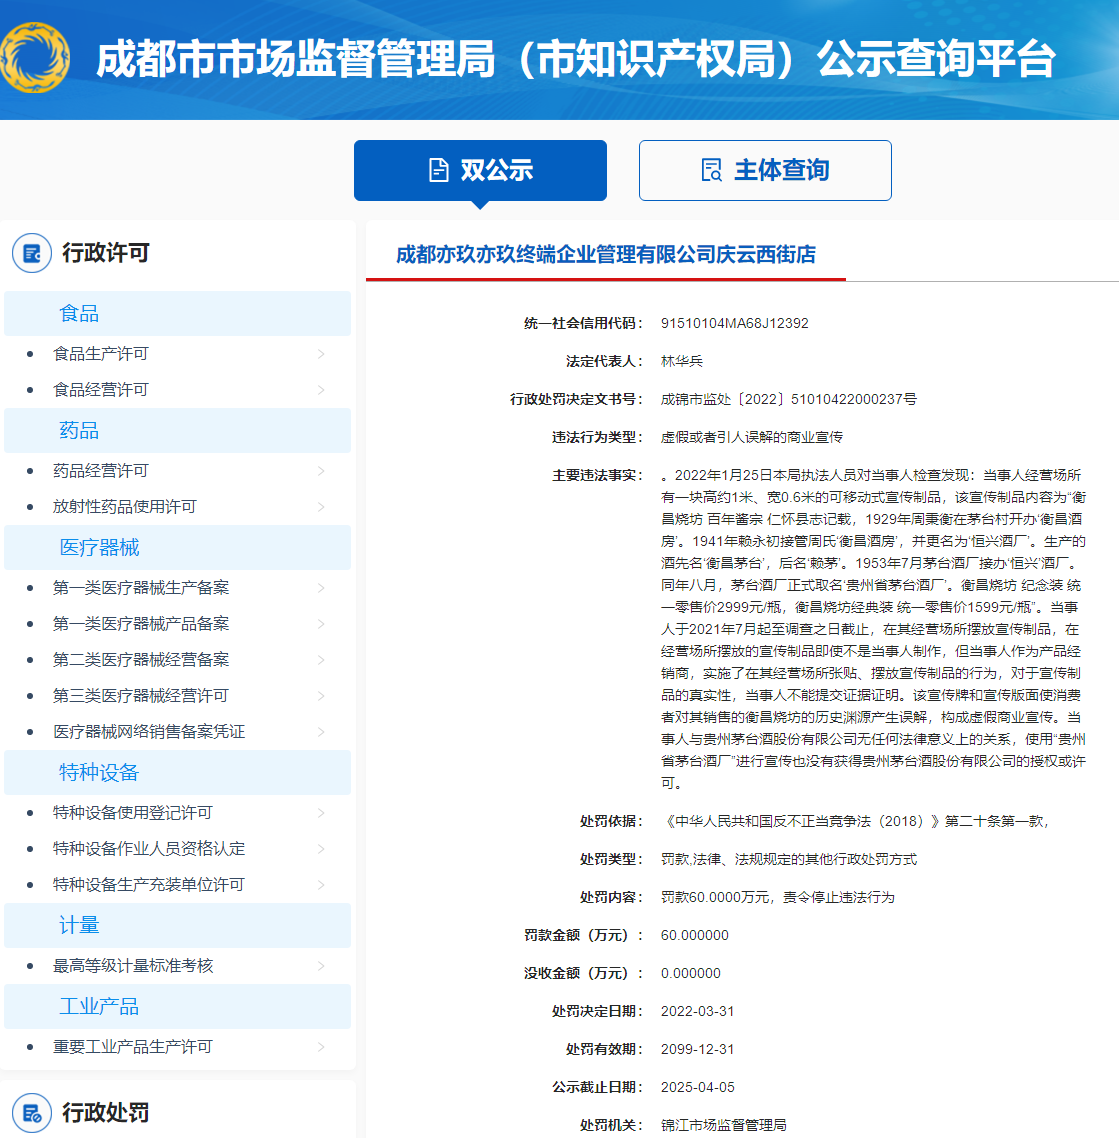Open 第一类医疗器械产品备案 link
Image resolution: width=1119 pixels, height=1138 pixels.
(x=141, y=623)
